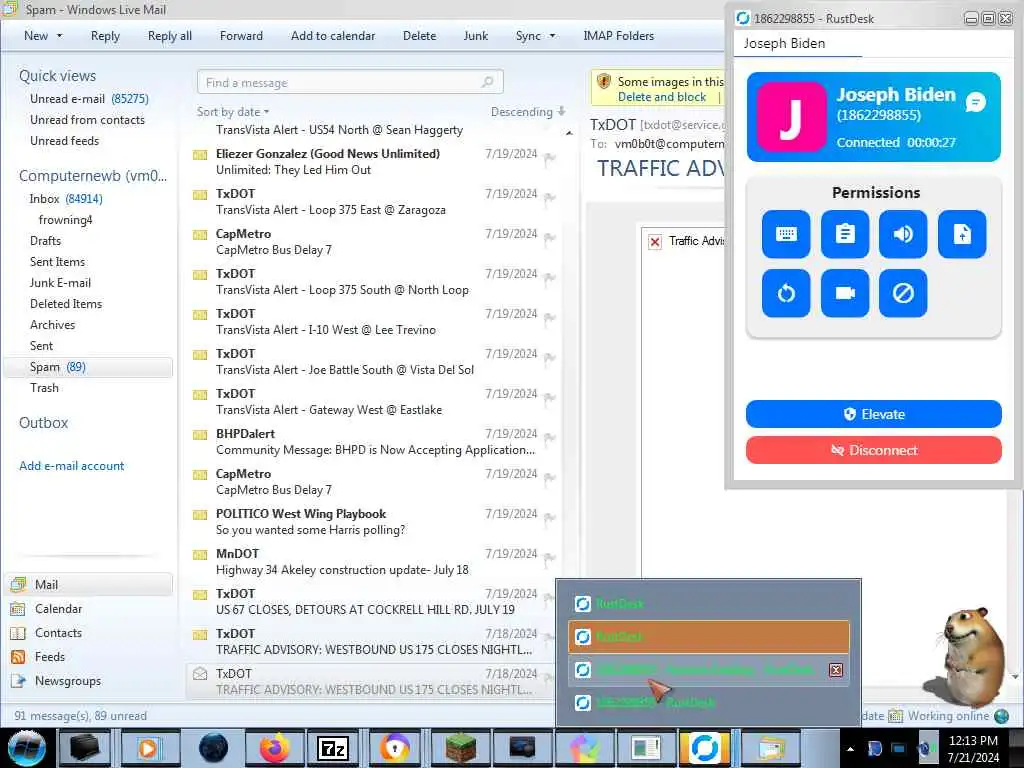This screenshot has width=1024, height=768.
Task: Click envelope icon of MnDOT message
Action: [x=200, y=554]
